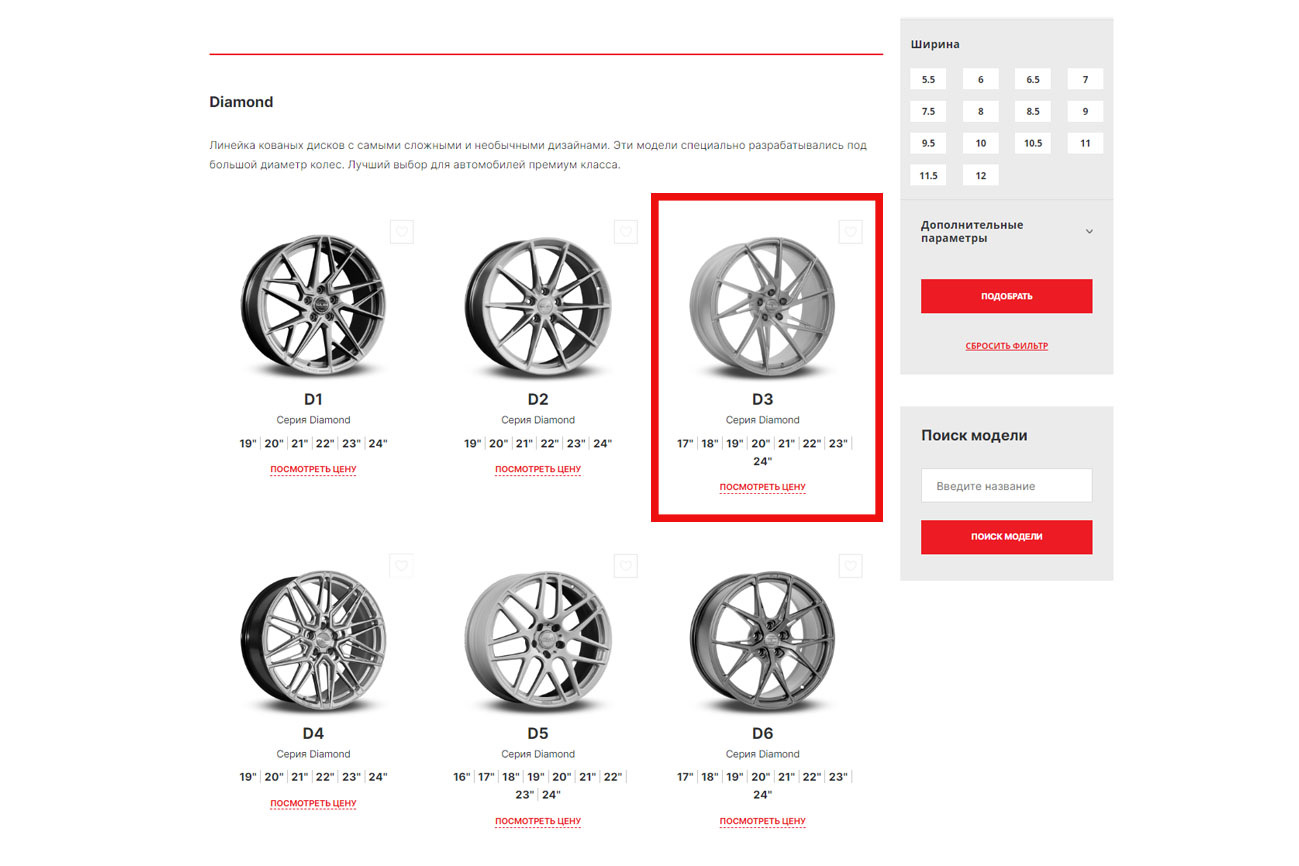Add D1 wheel to favorites heart icon

click(401, 232)
